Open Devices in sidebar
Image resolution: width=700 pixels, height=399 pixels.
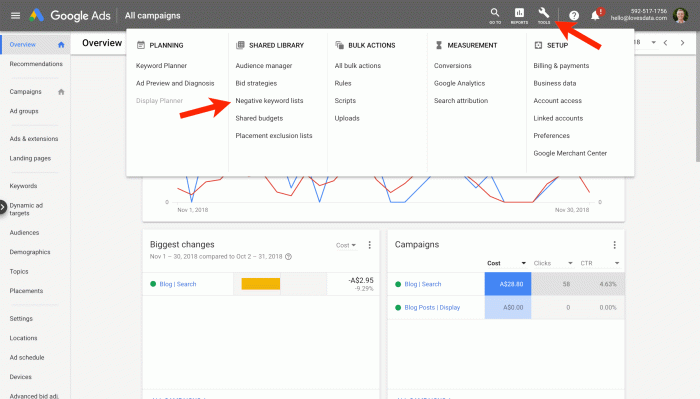[x=21, y=377]
